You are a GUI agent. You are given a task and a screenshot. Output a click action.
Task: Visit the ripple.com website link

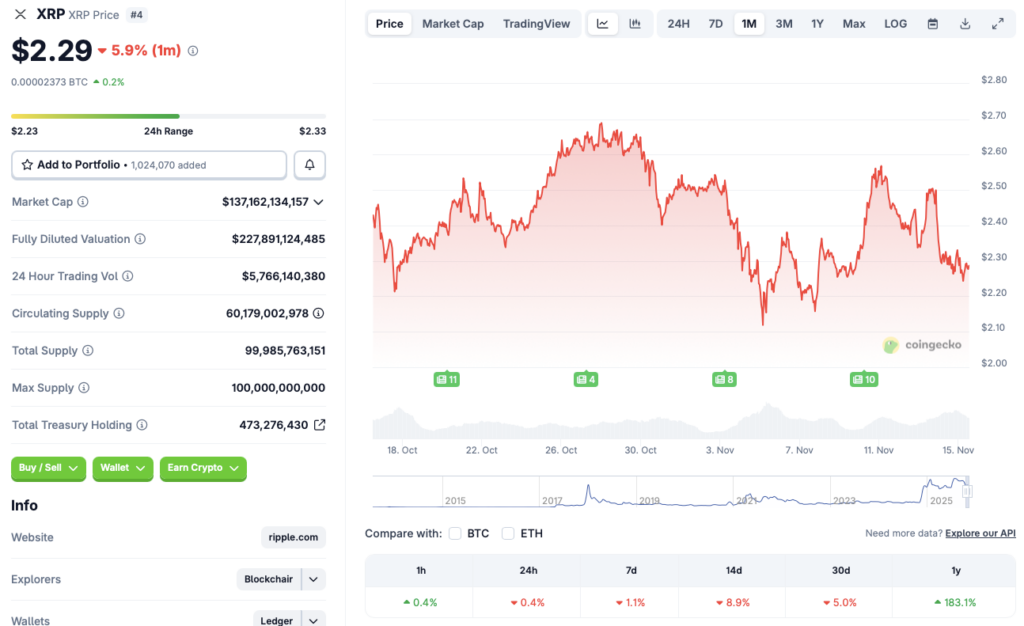[x=292, y=537]
